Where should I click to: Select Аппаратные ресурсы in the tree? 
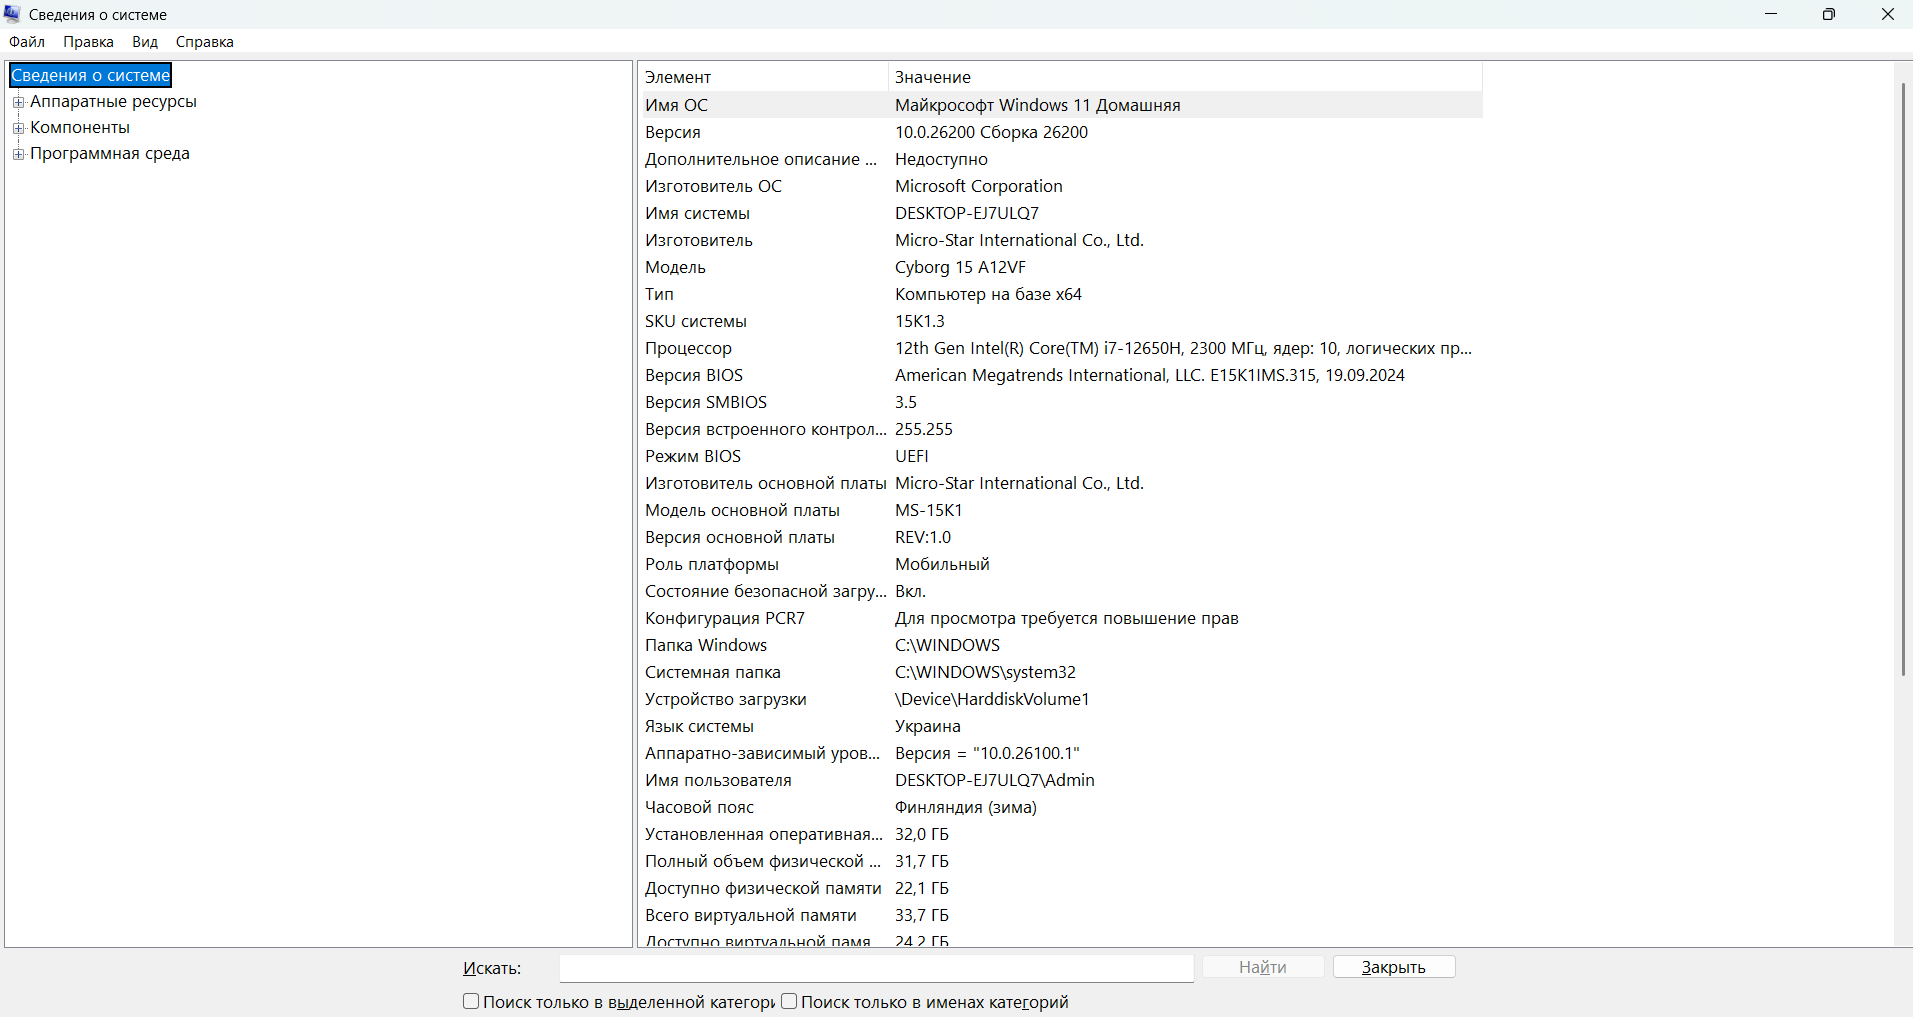click(x=113, y=101)
